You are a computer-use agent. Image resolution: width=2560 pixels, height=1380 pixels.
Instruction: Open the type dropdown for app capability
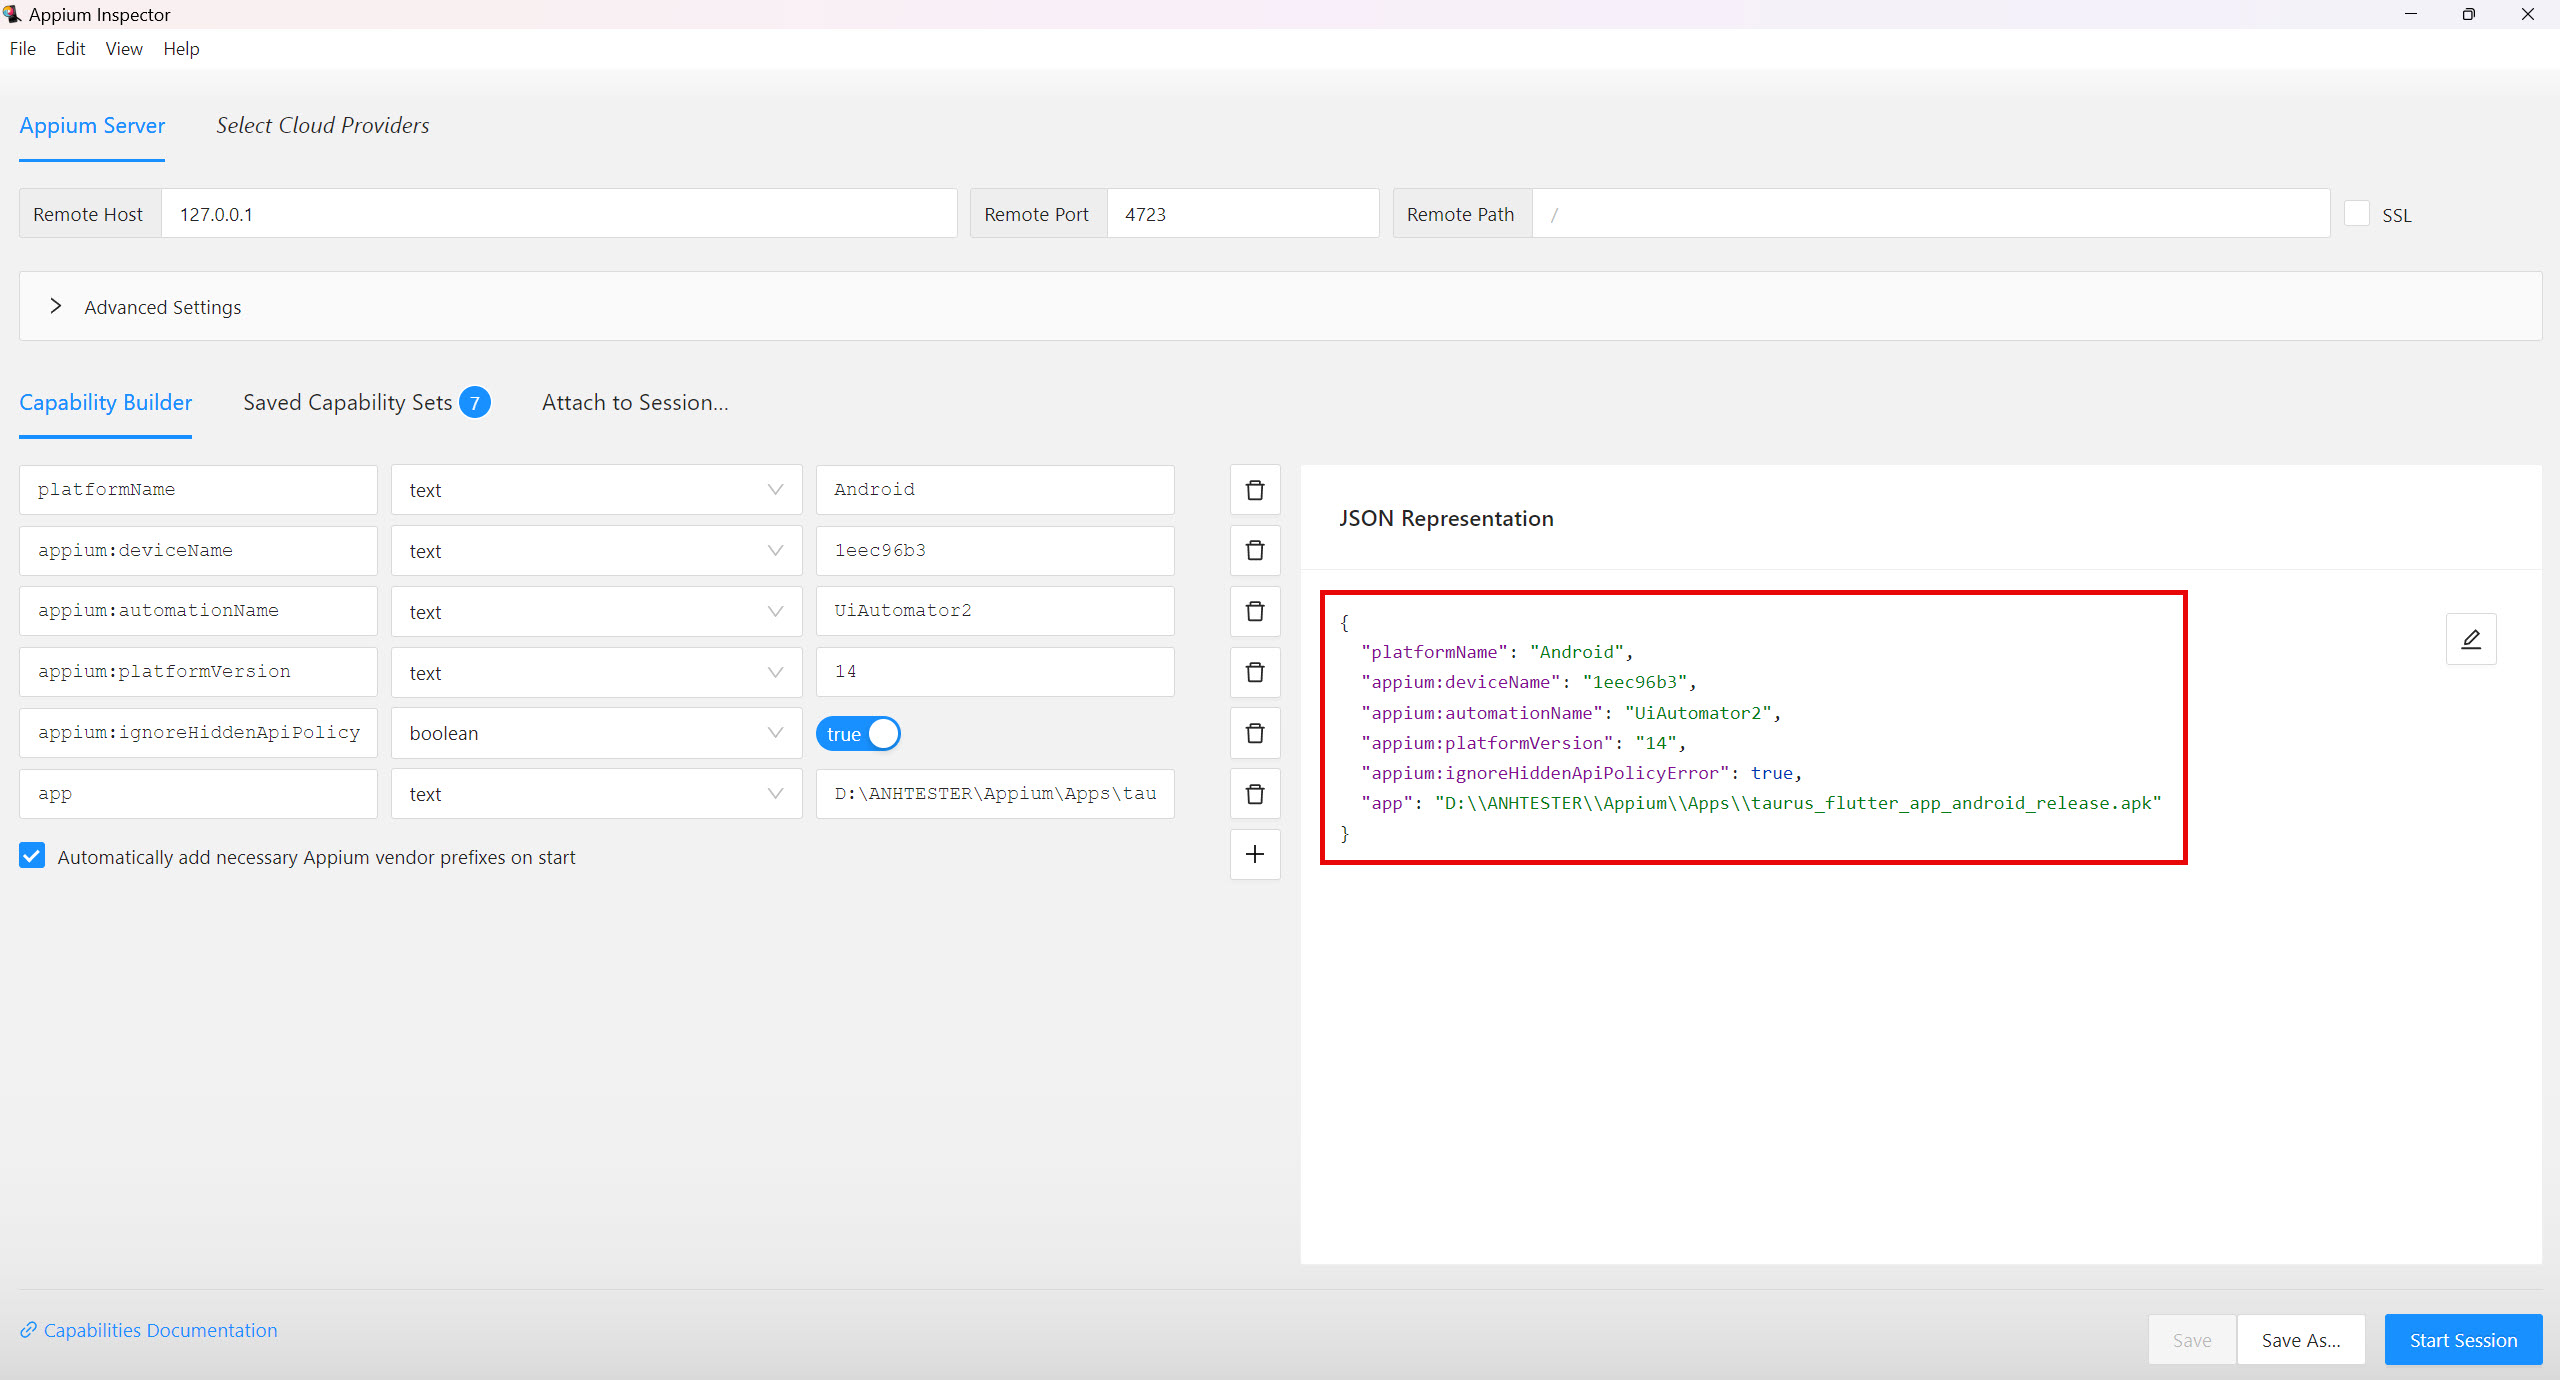click(x=596, y=794)
